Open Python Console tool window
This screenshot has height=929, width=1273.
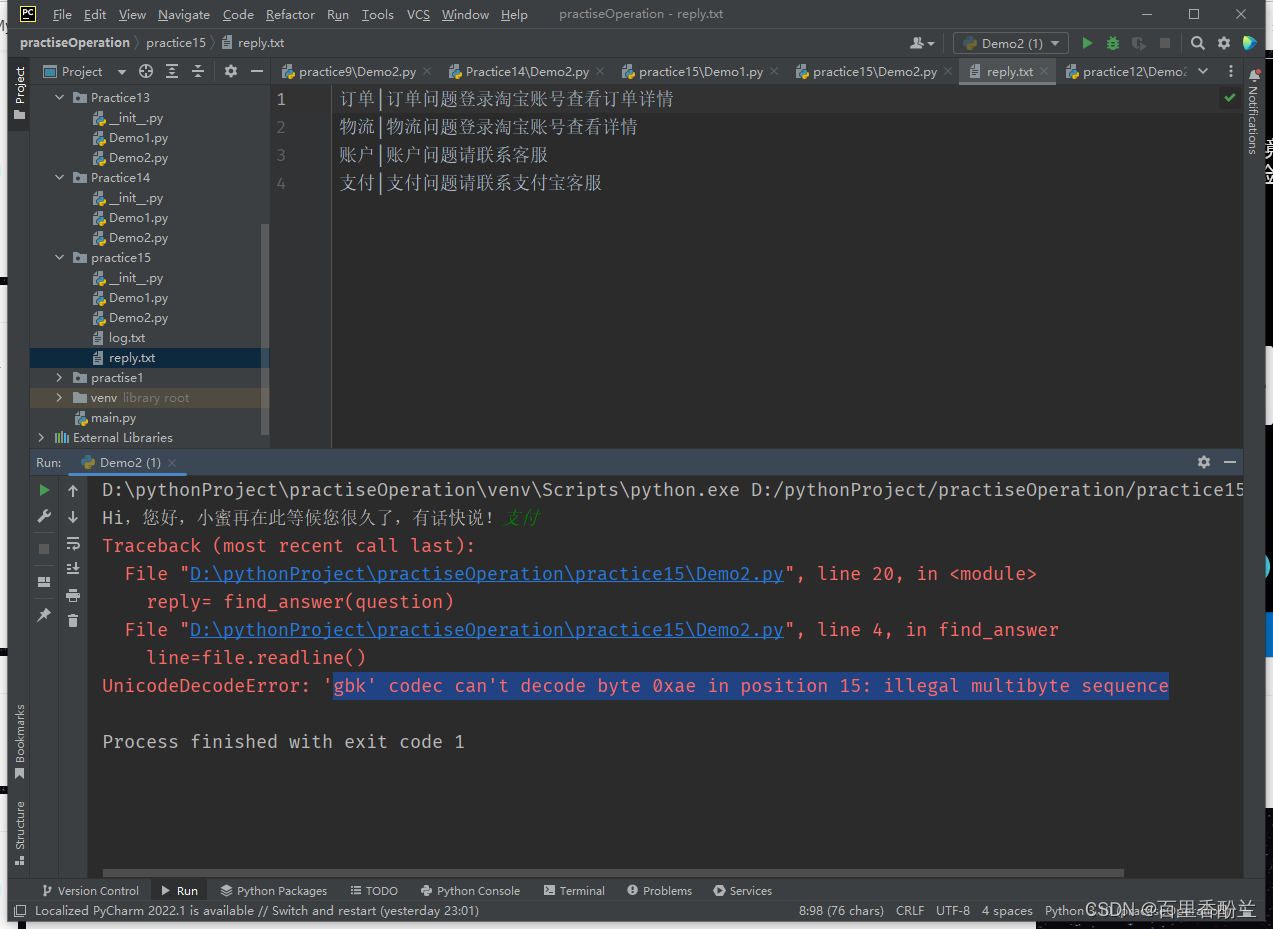click(470, 890)
